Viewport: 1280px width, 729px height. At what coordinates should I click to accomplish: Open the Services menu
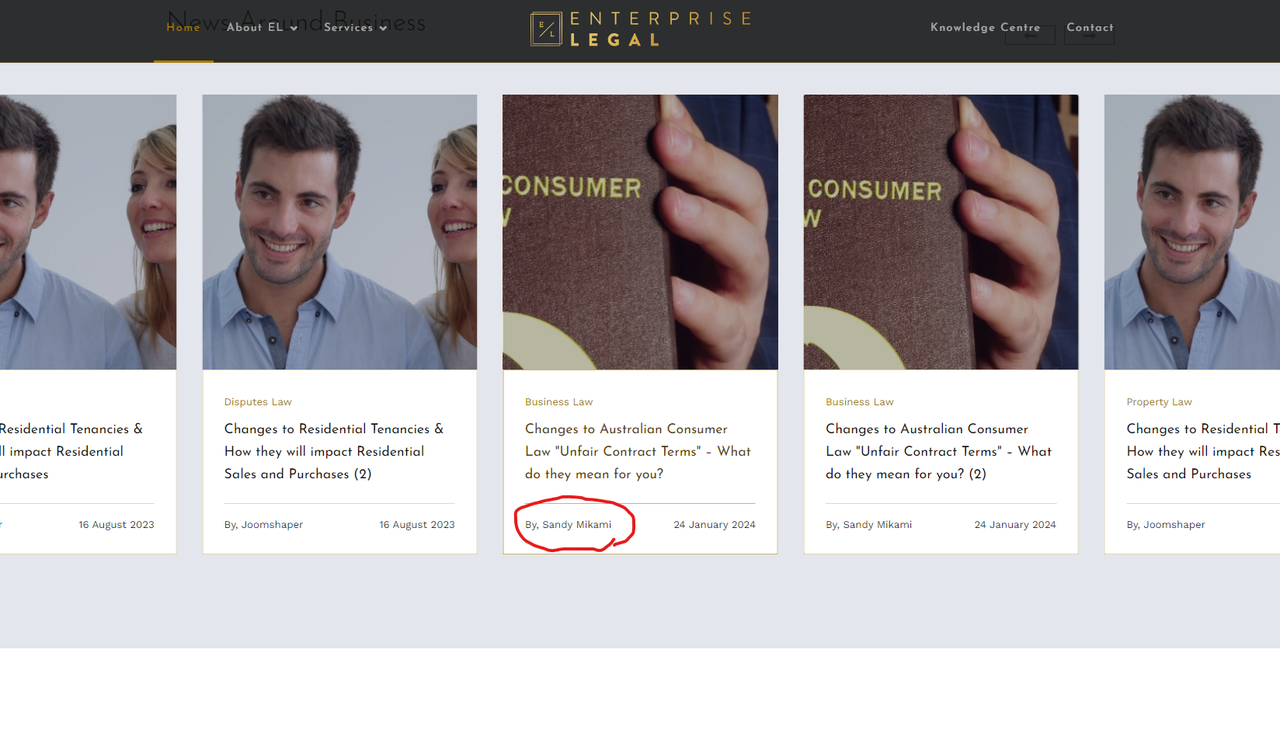coord(348,28)
